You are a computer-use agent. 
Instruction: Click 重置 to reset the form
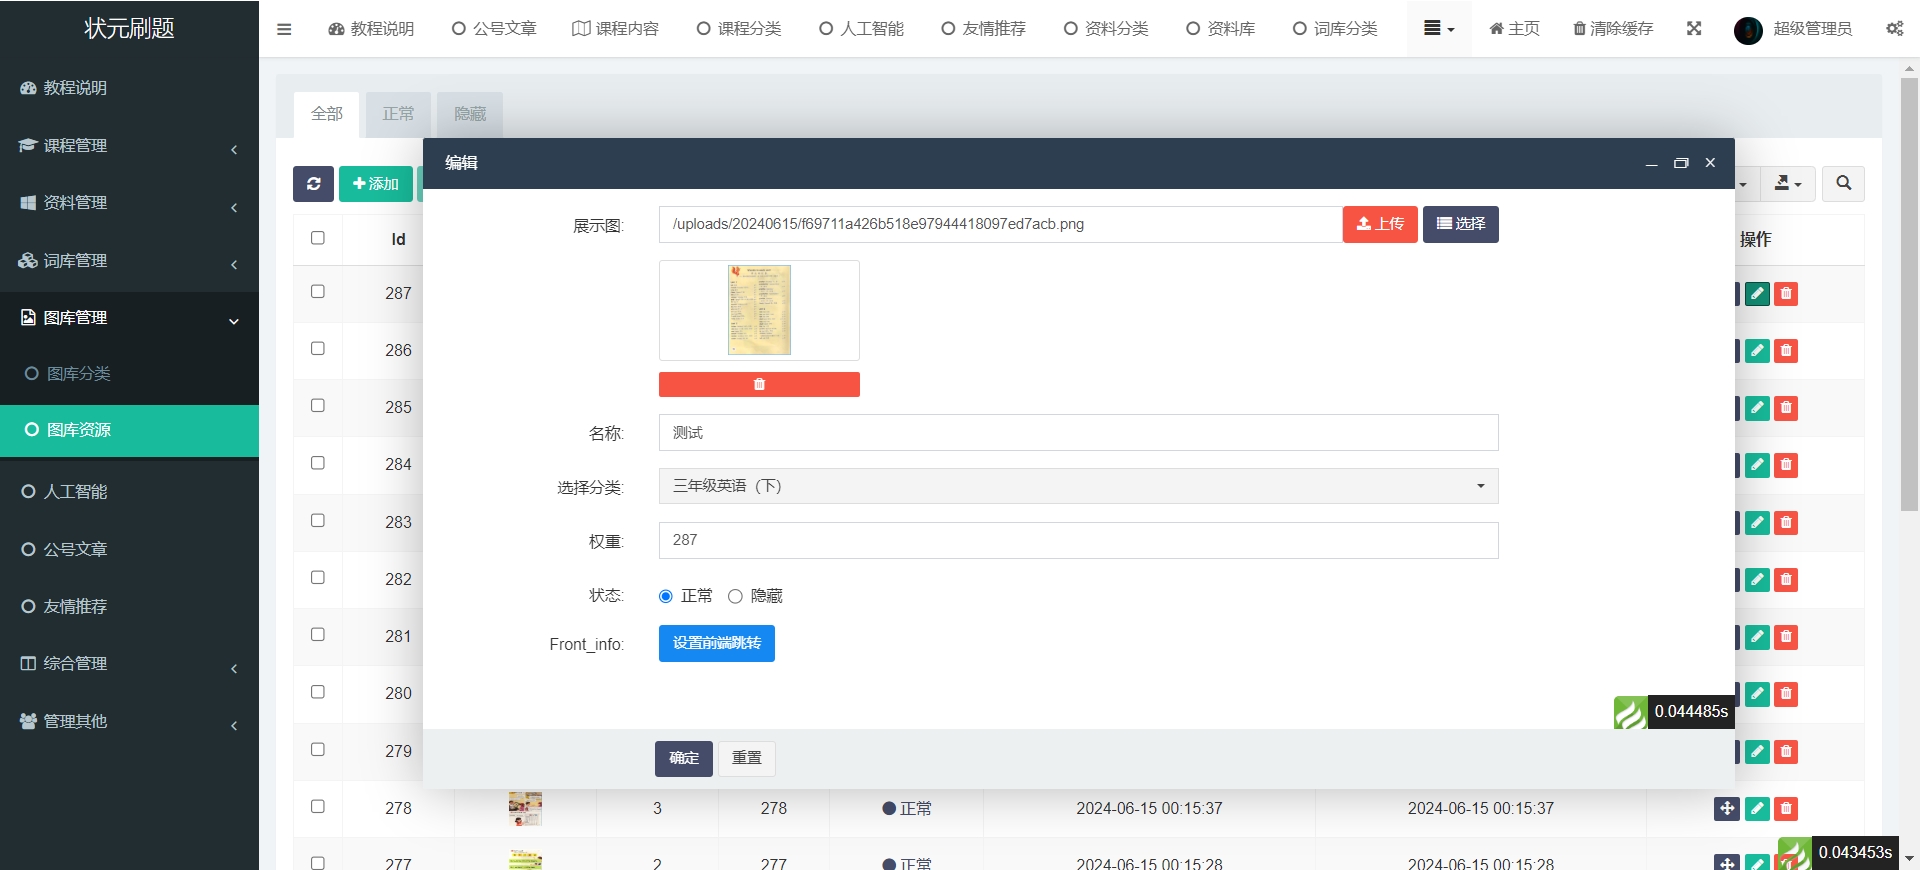pyautogui.click(x=747, y=759)
